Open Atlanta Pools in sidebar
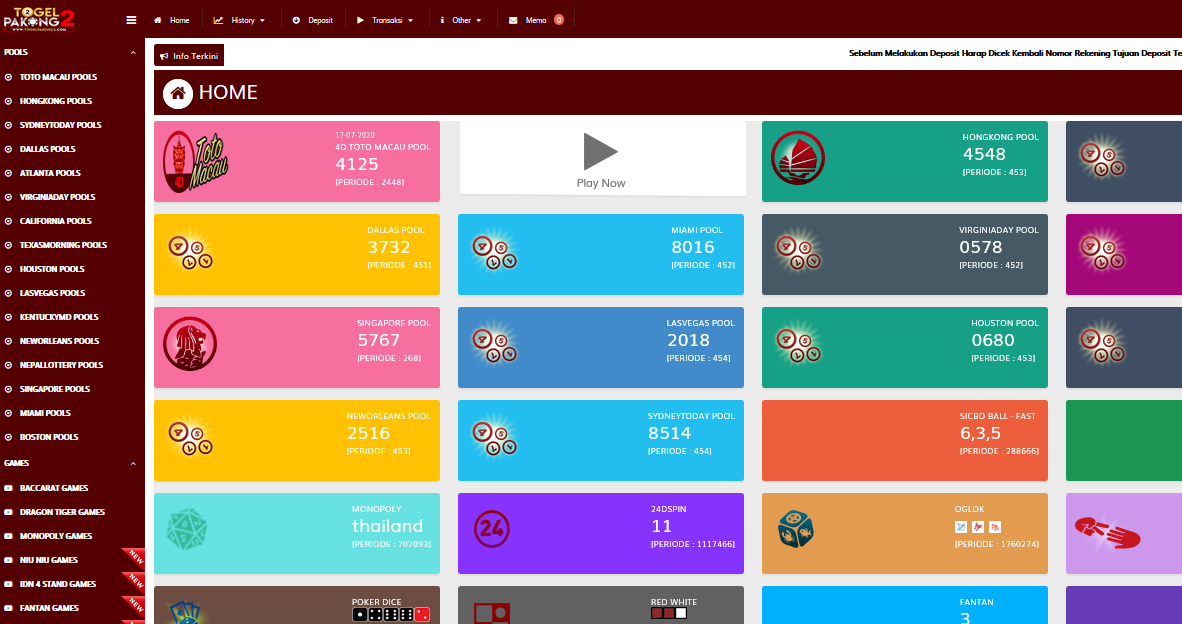The image size is (1182, 624). 50,173
